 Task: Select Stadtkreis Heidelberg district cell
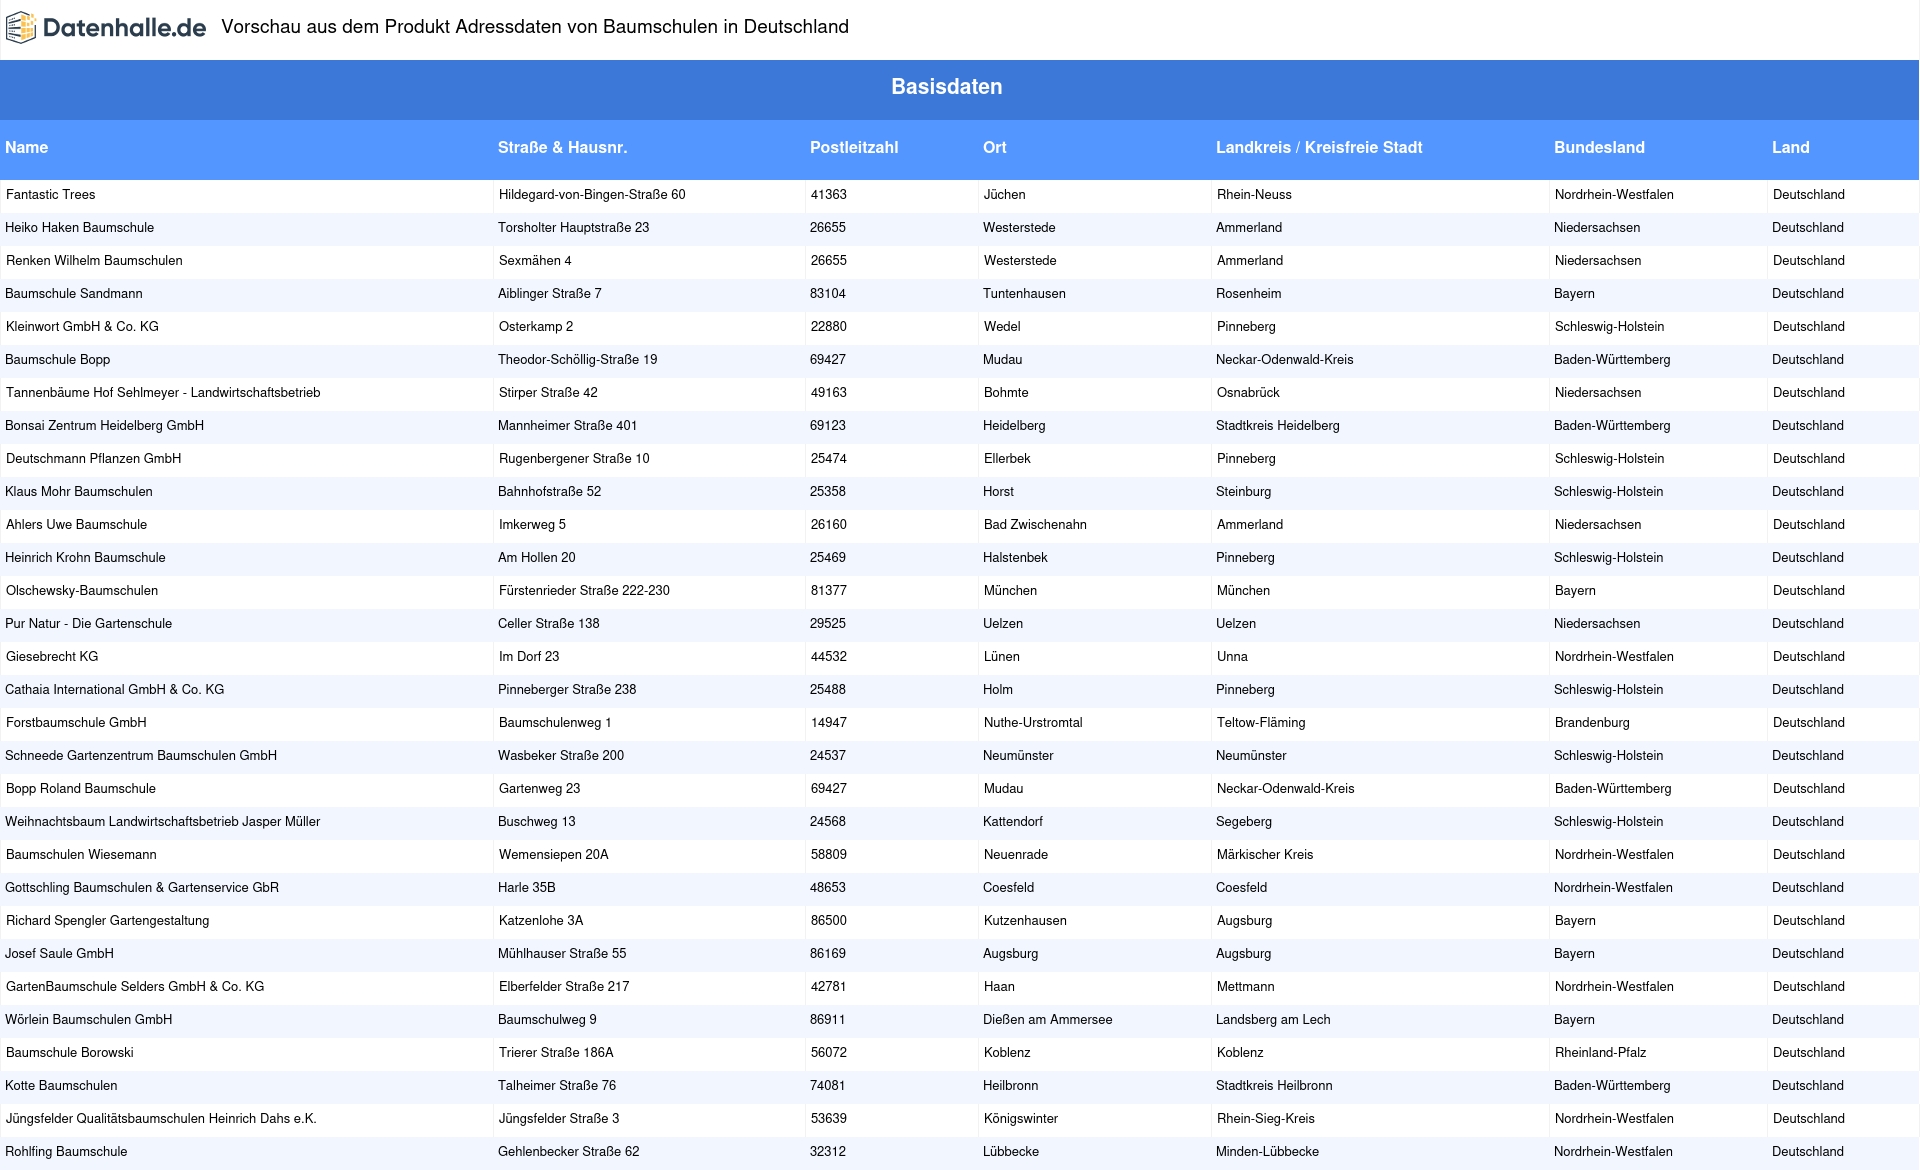(x=1278, y=426)
